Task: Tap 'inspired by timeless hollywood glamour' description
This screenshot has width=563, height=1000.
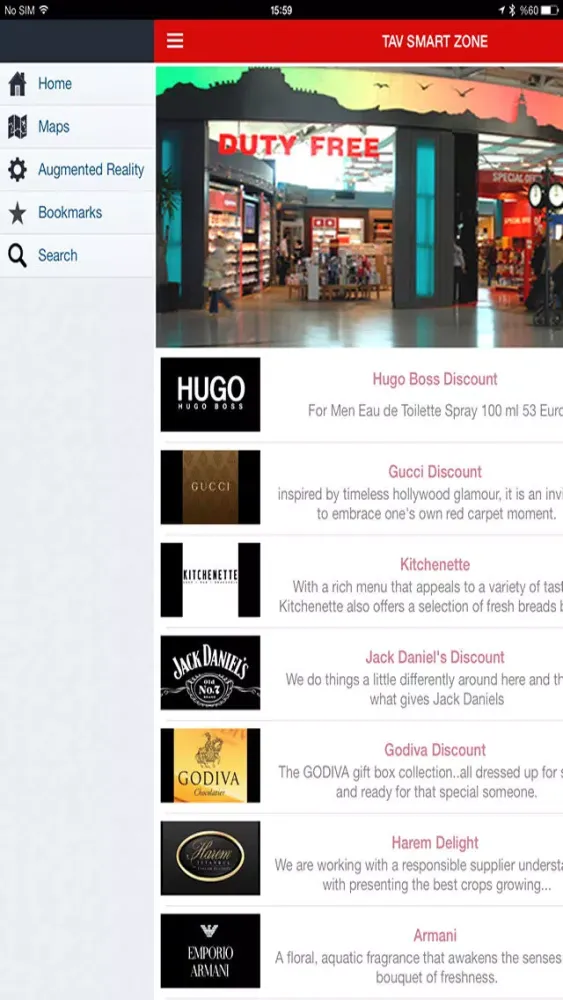Action: pos(421,504)
